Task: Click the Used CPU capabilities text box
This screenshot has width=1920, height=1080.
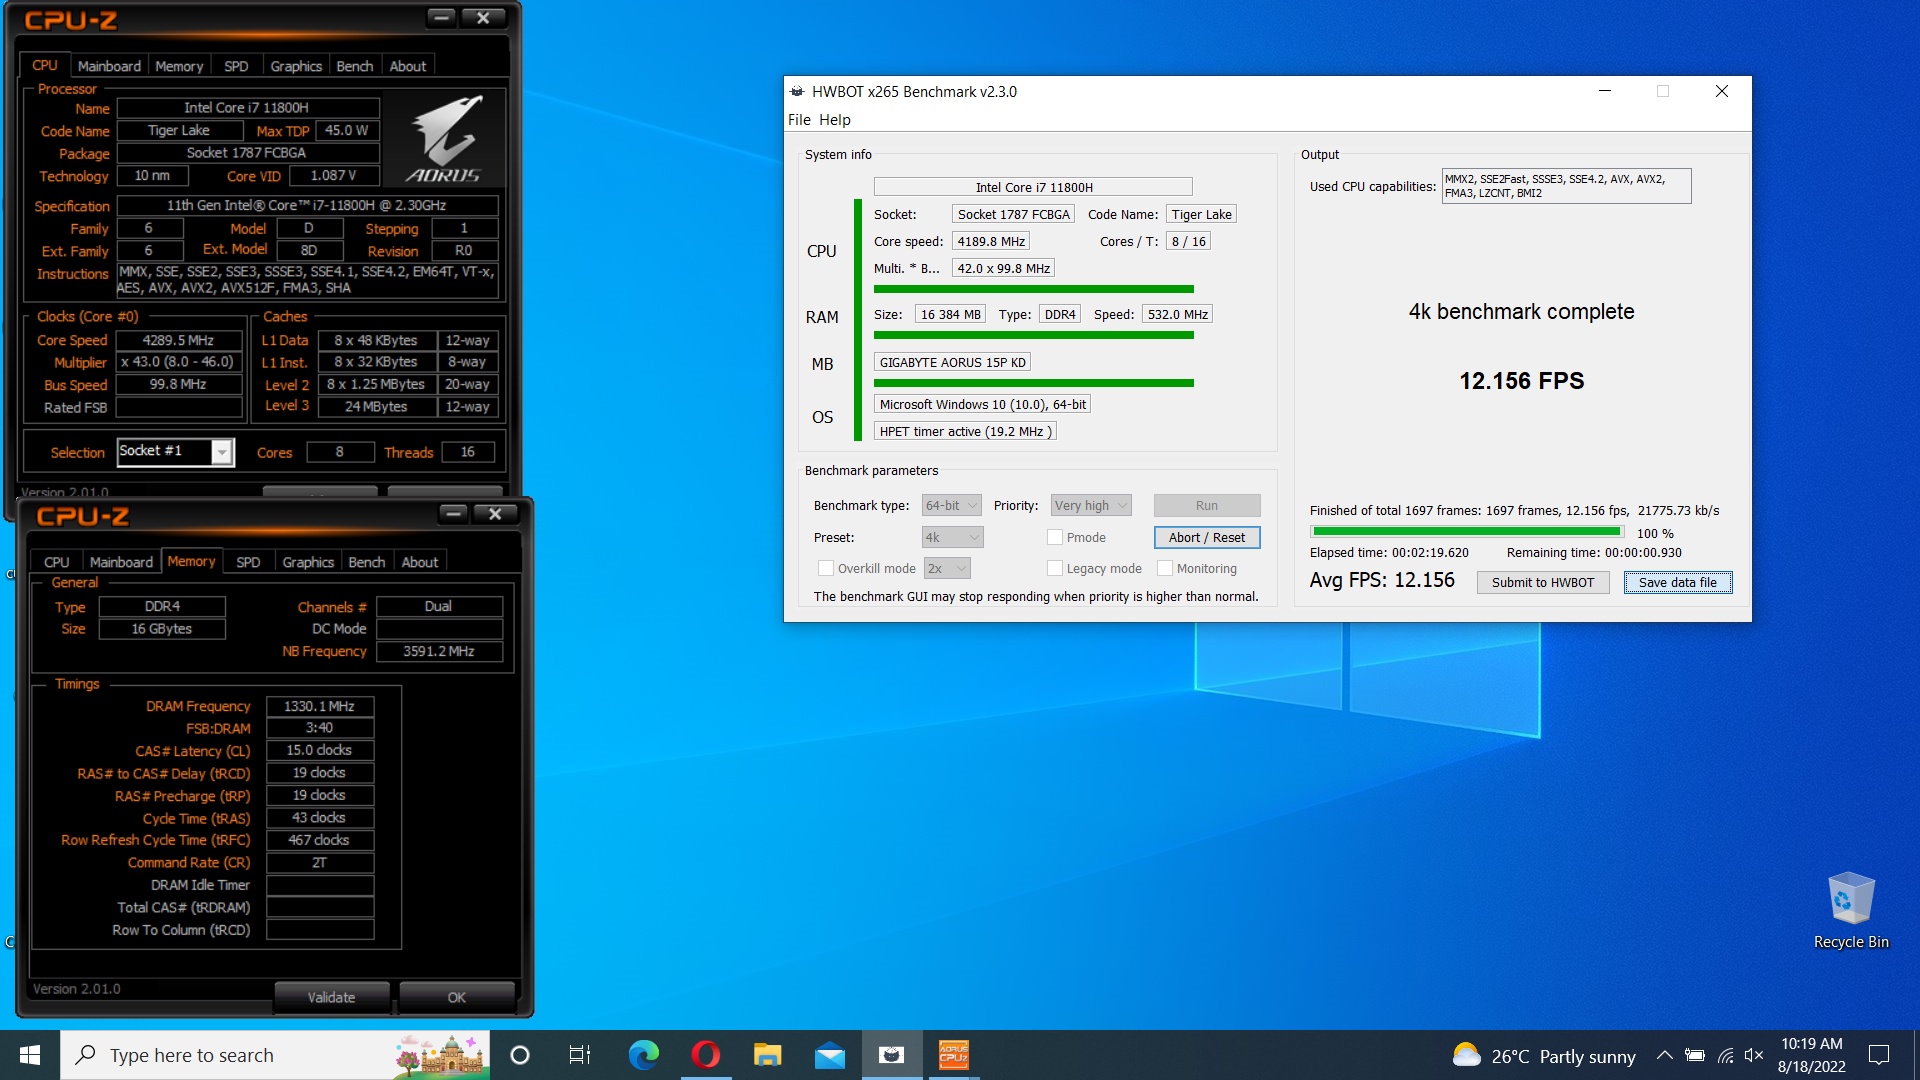Action: [1566, 186]
